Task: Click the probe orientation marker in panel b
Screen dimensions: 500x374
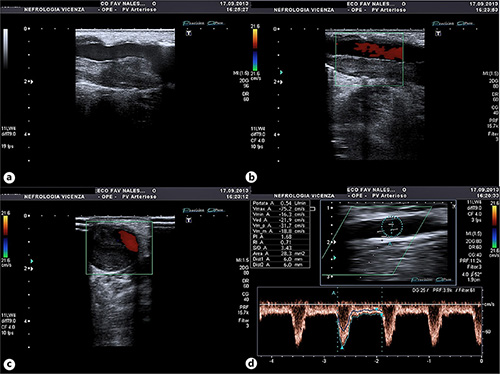Action: (438, 33)
